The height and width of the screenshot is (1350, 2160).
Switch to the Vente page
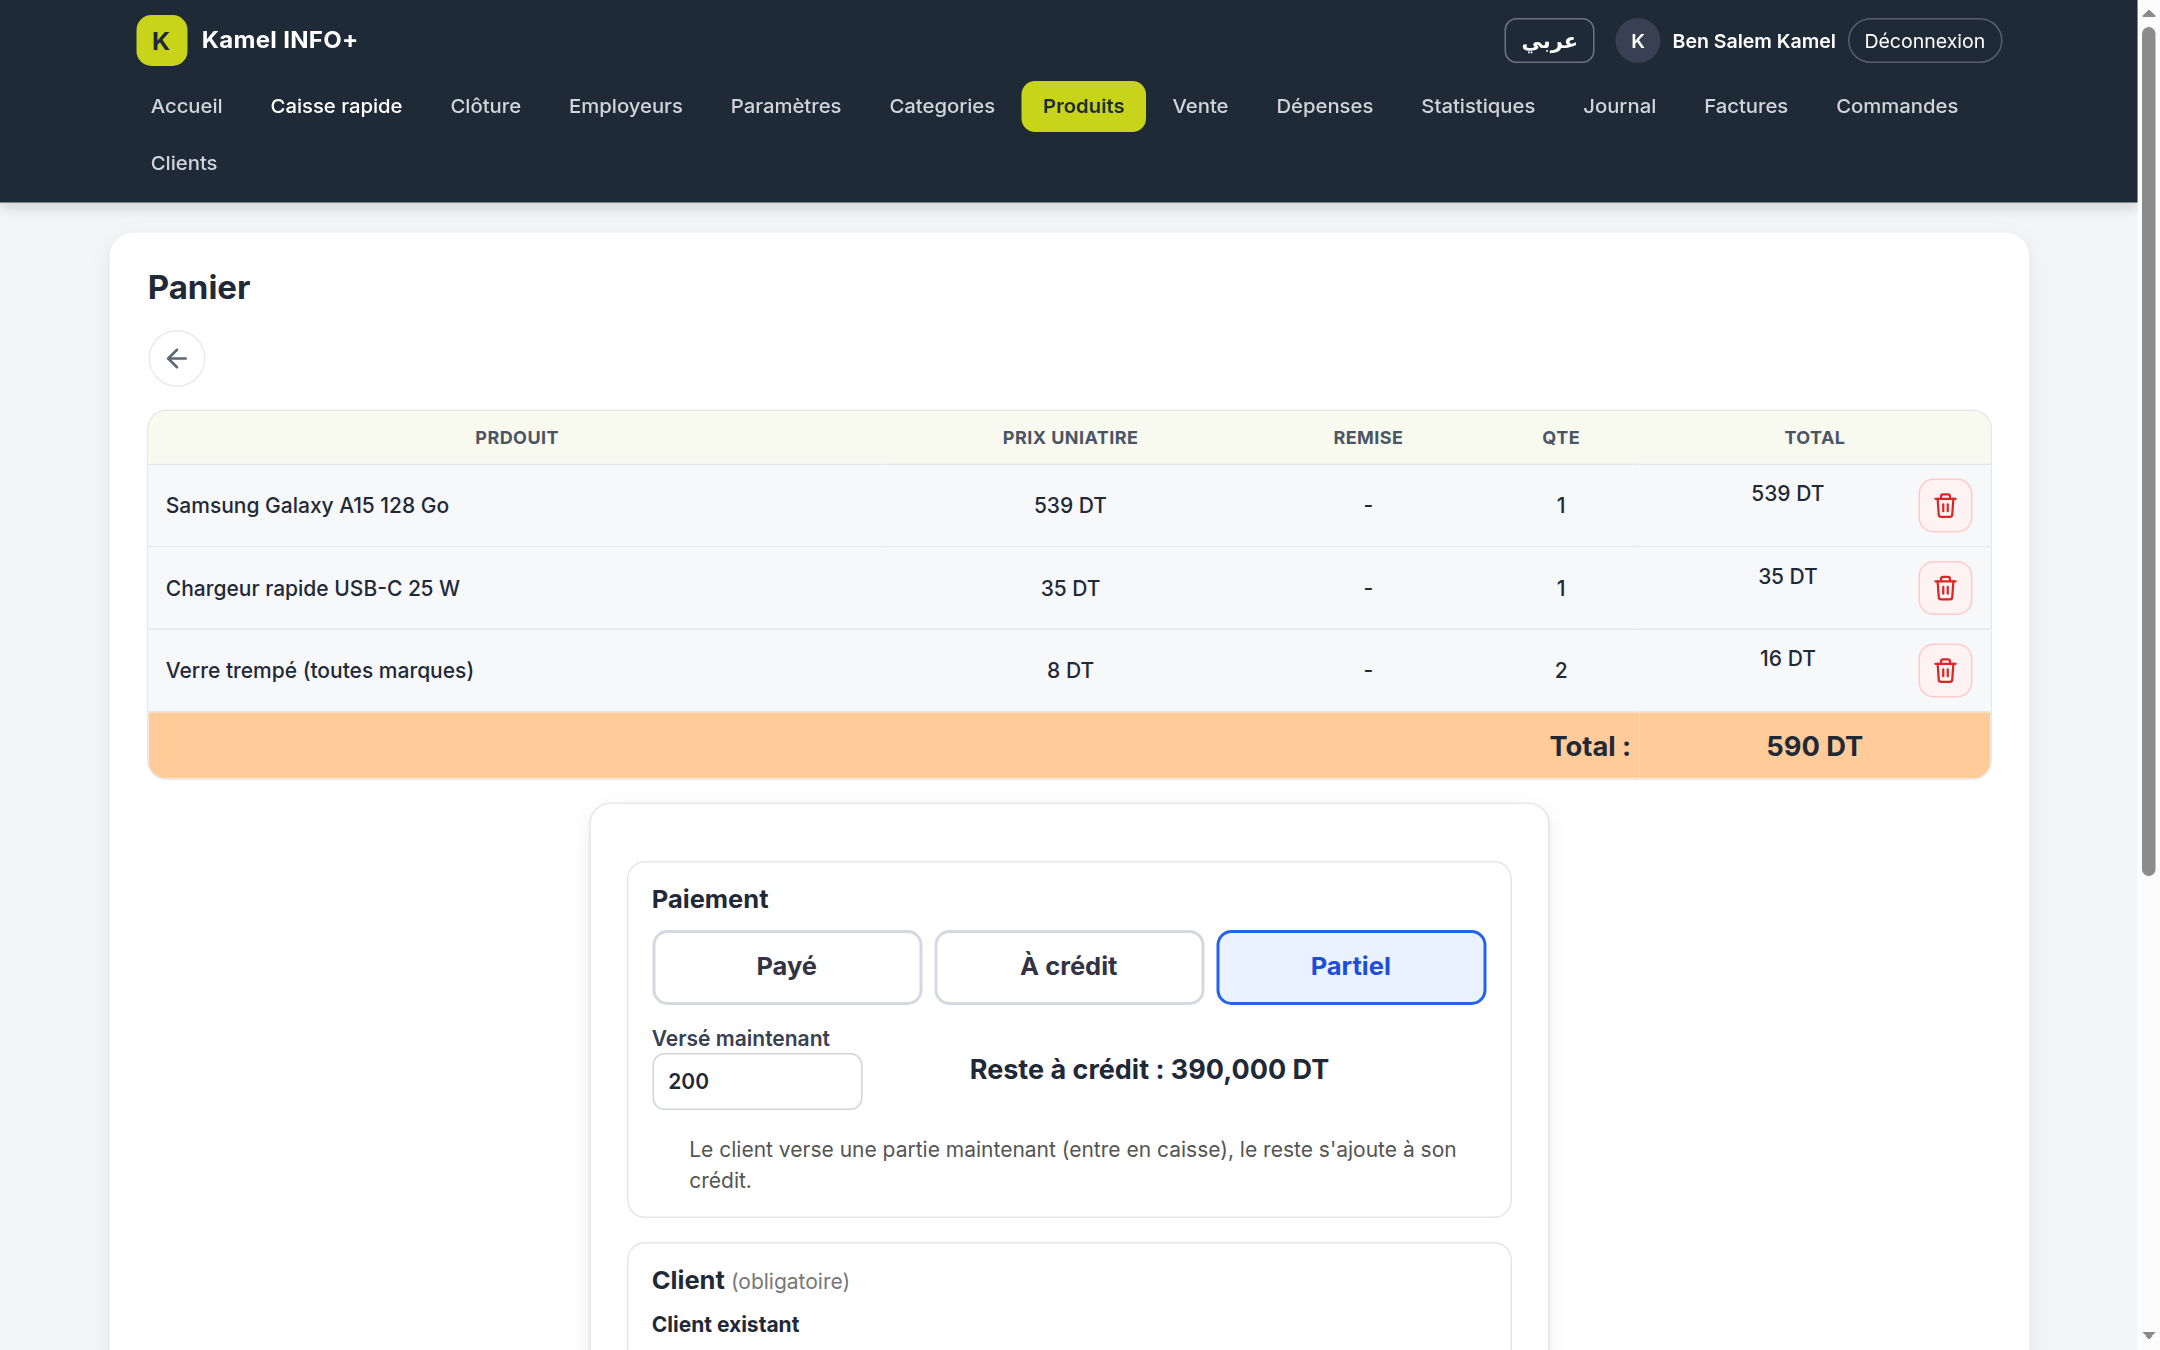(x=1200, y=106)
